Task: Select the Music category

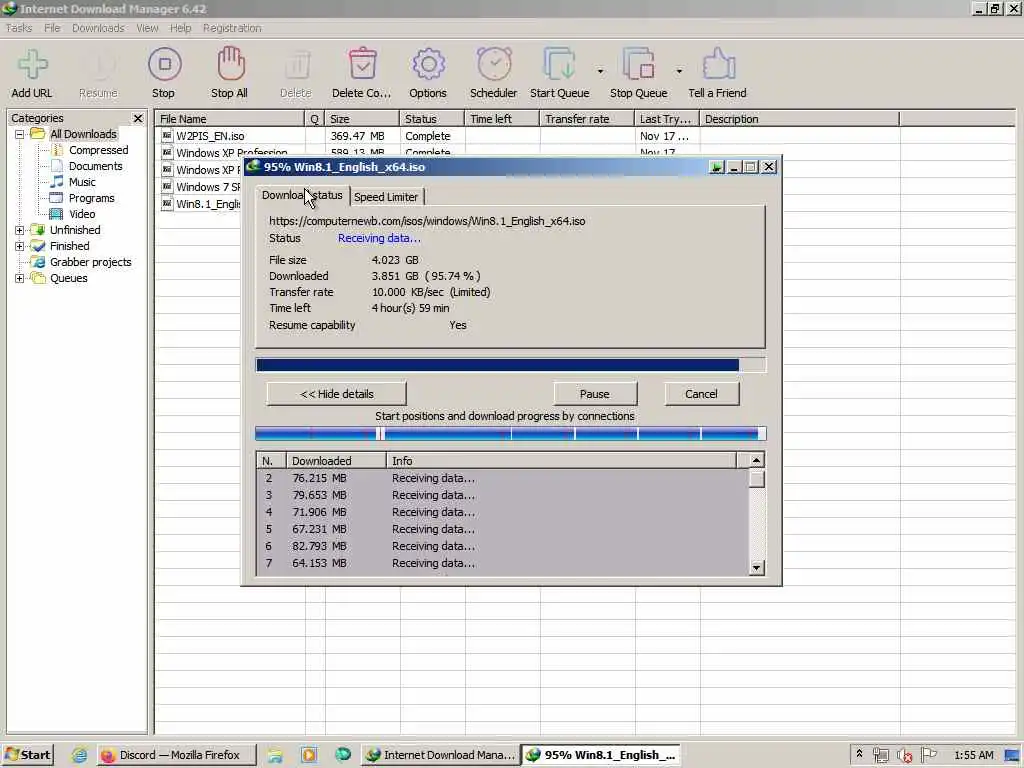Action: coord(82,182)
